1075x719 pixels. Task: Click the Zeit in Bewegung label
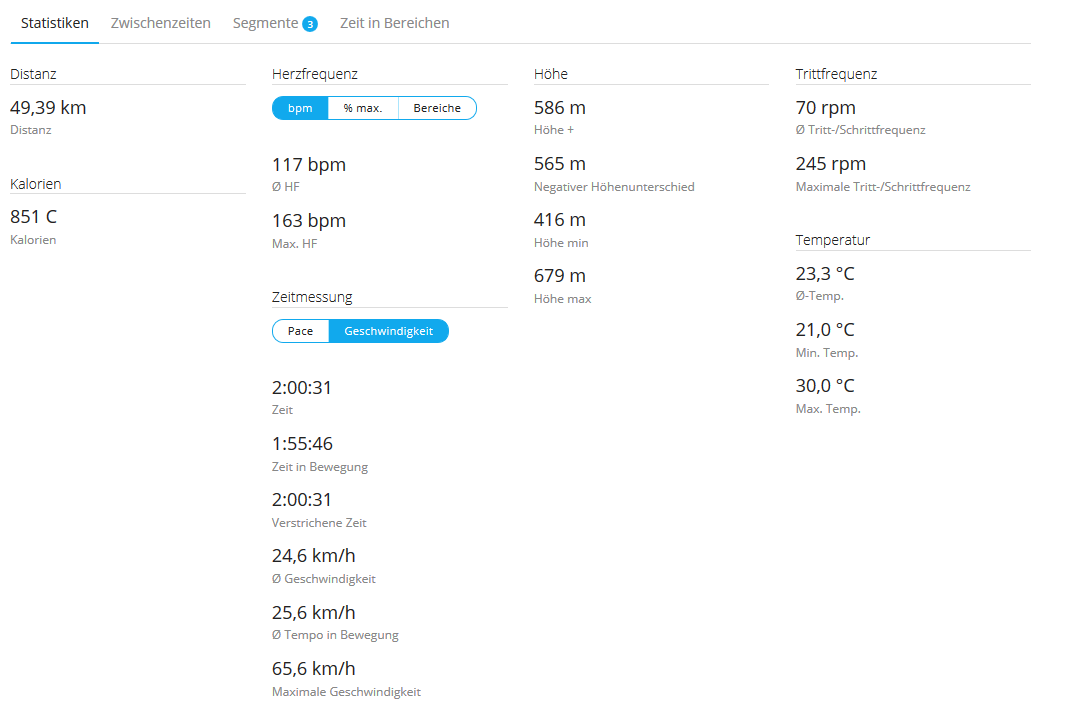[x=319, y=467]
